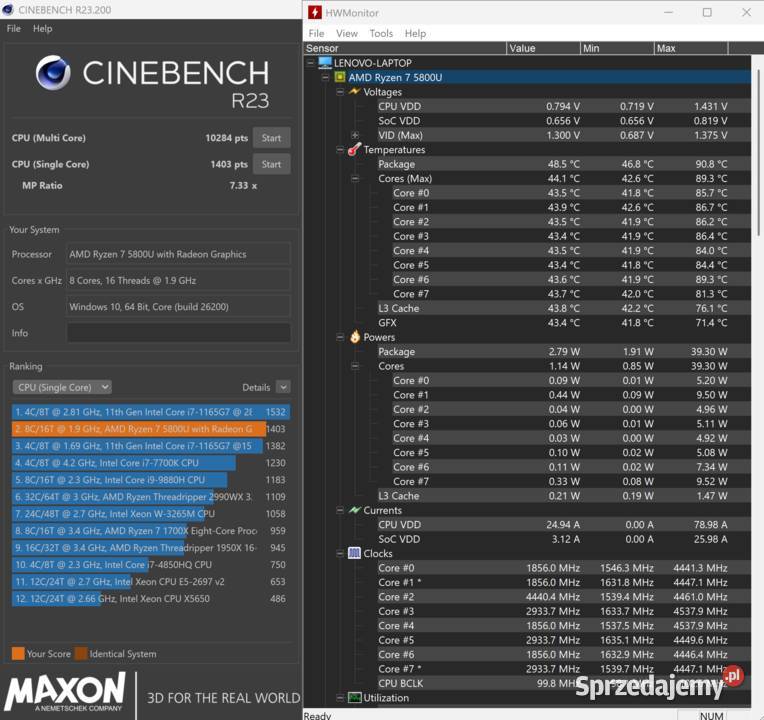The height and width of the screenshot is (720, 764).
Task: Collapse the AMD Ryzen 7 5800U node
Action: 325,77
